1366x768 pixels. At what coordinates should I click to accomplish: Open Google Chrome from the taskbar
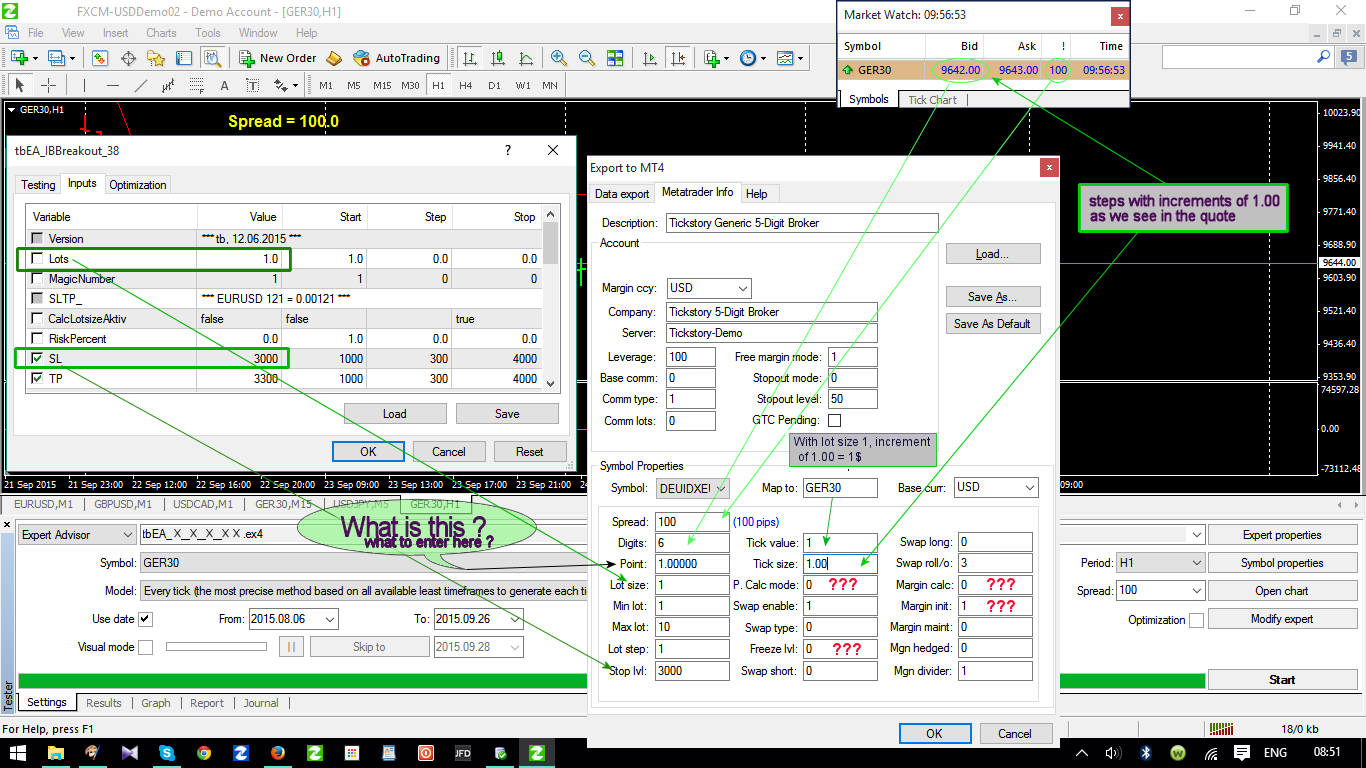(x=203, y=752)
